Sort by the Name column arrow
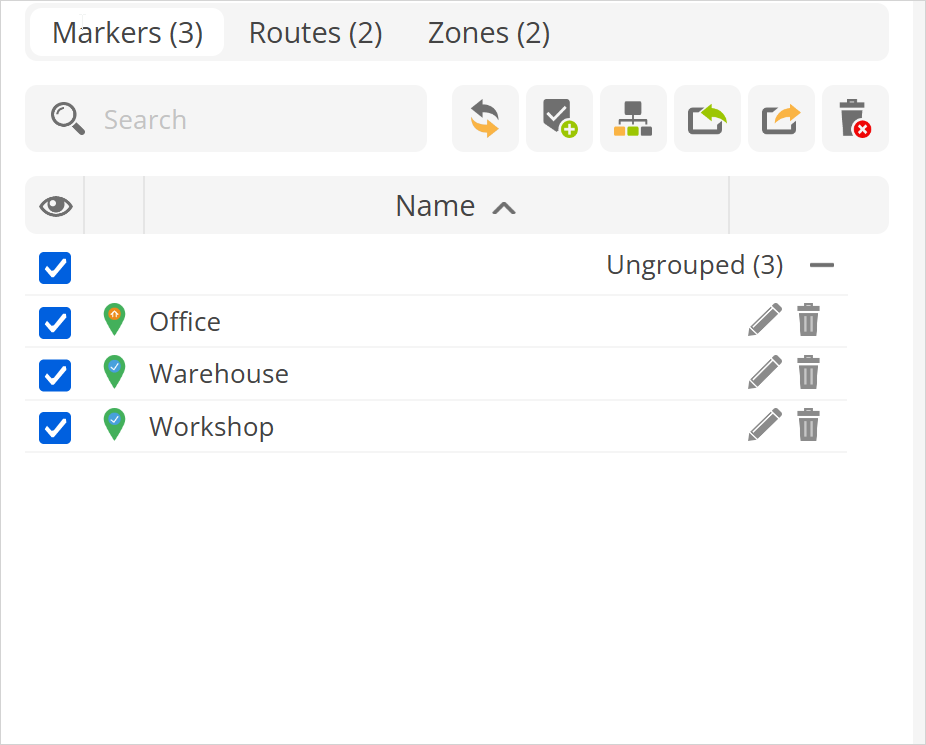Image resolution: width=926 pixels, height=745 pixels. point(504,207)
